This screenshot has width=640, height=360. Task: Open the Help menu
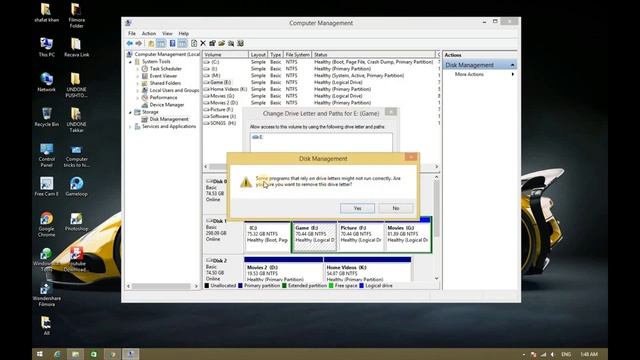(x=184, y=33)
